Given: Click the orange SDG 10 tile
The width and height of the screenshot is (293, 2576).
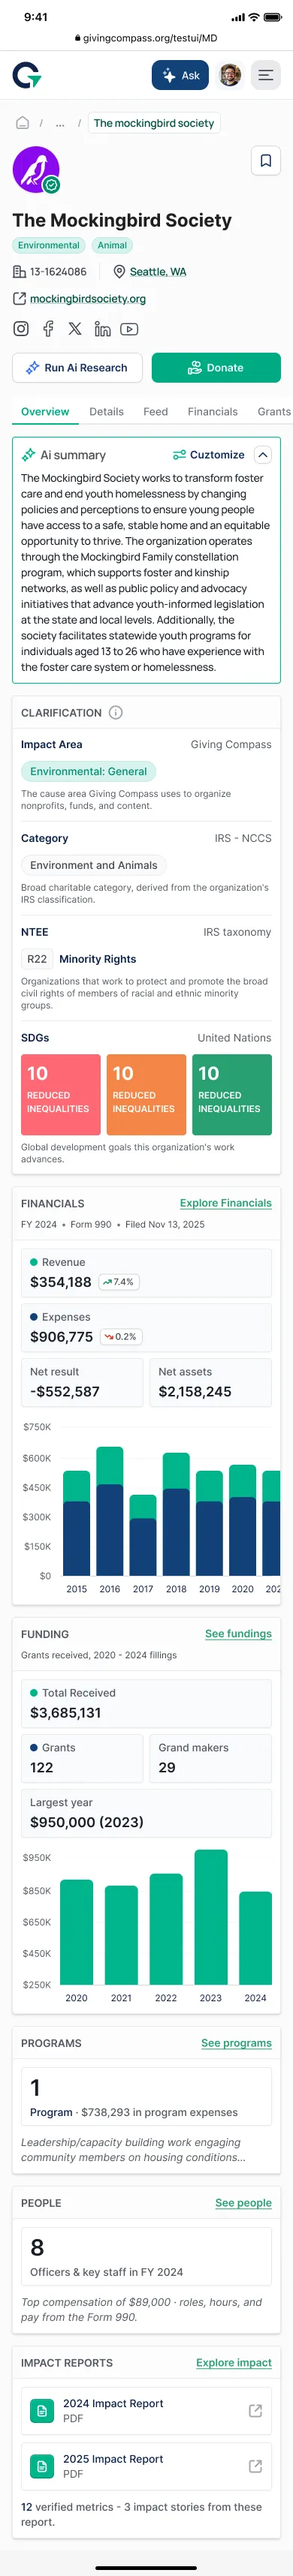Looking at the screenshot, I should click(x=146, y=1095).
